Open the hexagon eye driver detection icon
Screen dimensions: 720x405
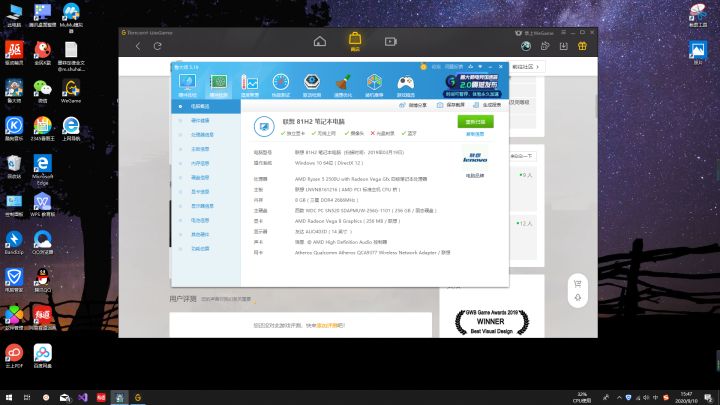coord(312,85)
